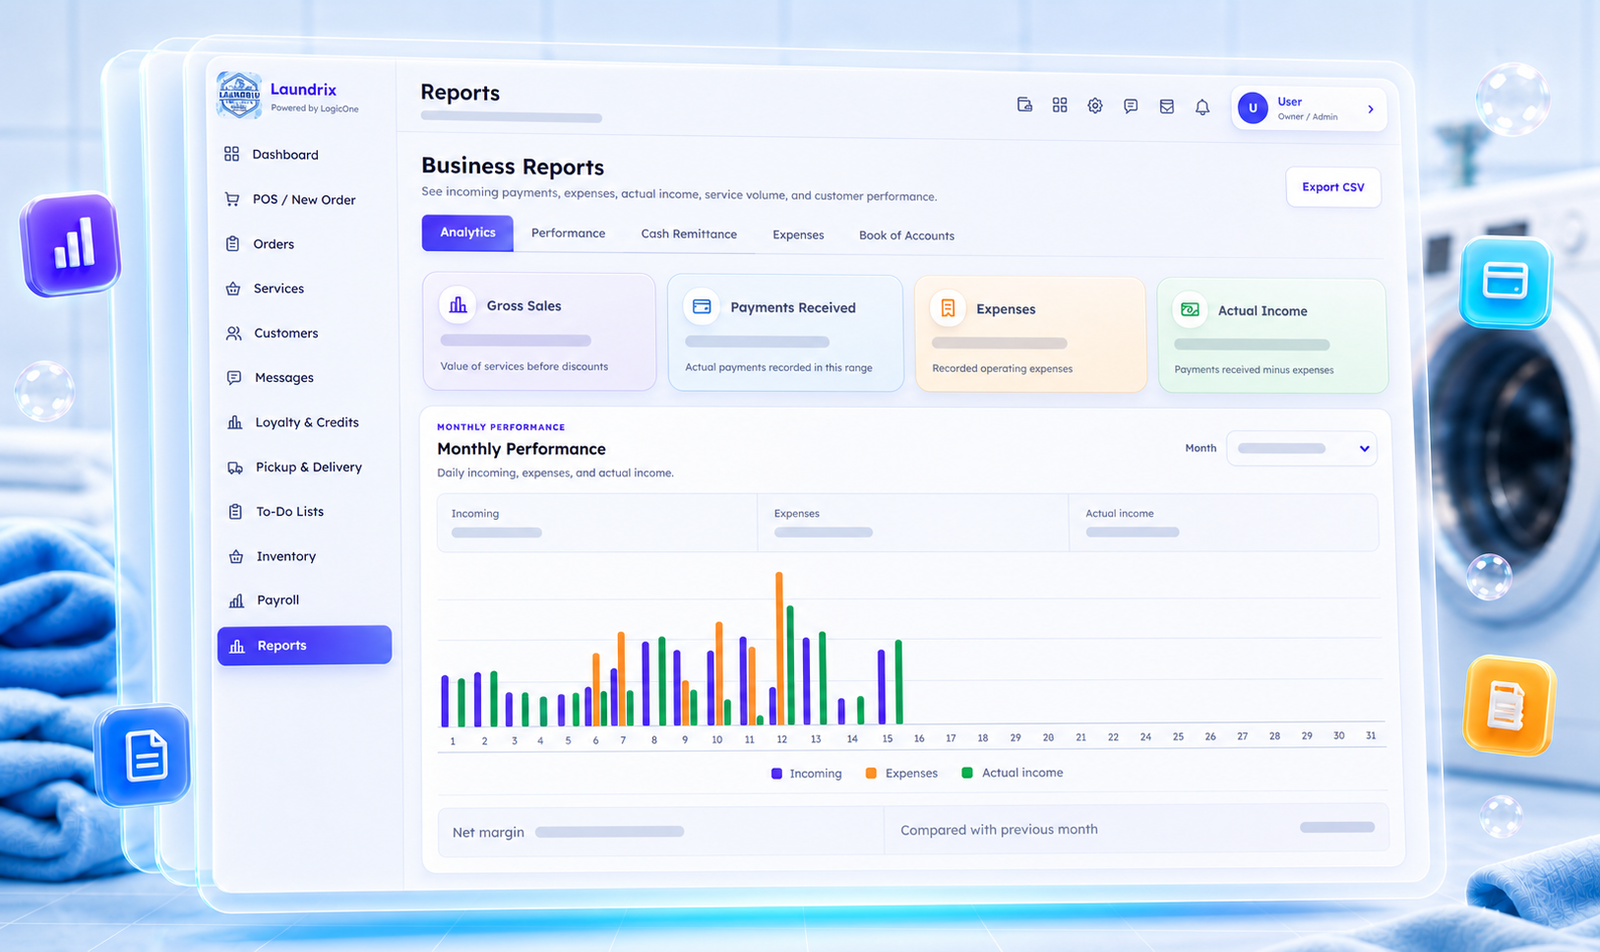Open settings gear in header
Screen dimensions: 1600x952
(1095, 105)
